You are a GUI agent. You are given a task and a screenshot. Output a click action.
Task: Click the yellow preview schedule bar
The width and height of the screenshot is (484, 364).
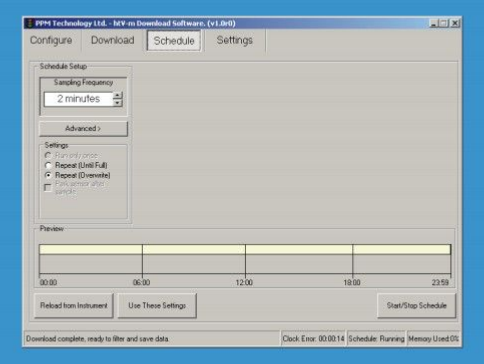245,249
